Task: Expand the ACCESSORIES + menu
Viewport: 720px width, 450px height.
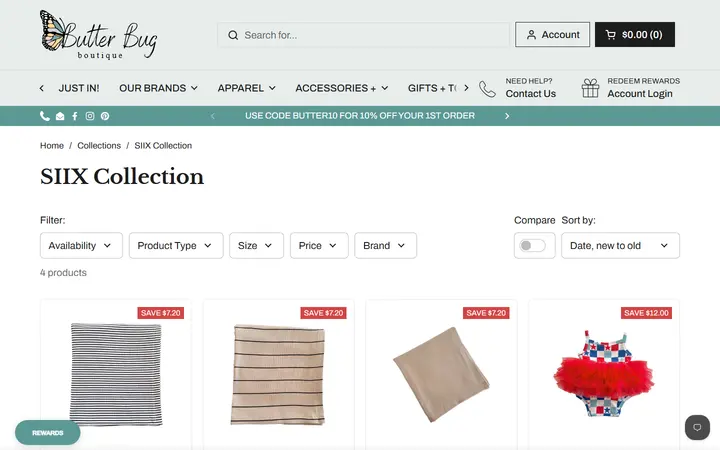Action: (342, 88)
